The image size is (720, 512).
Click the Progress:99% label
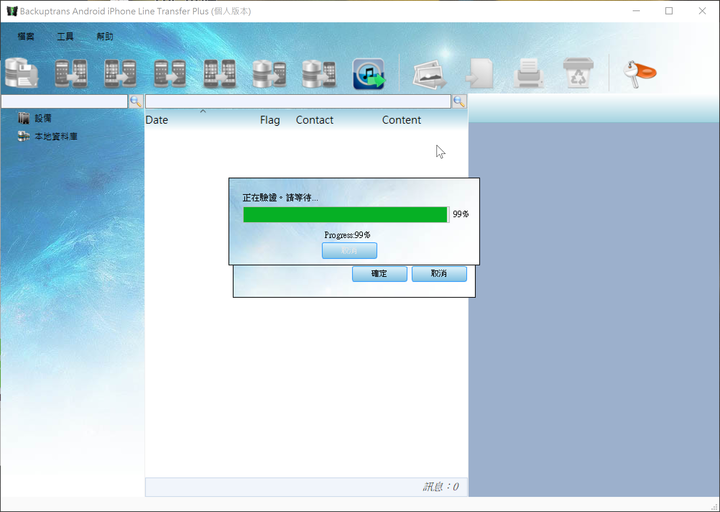click(347, 235)
